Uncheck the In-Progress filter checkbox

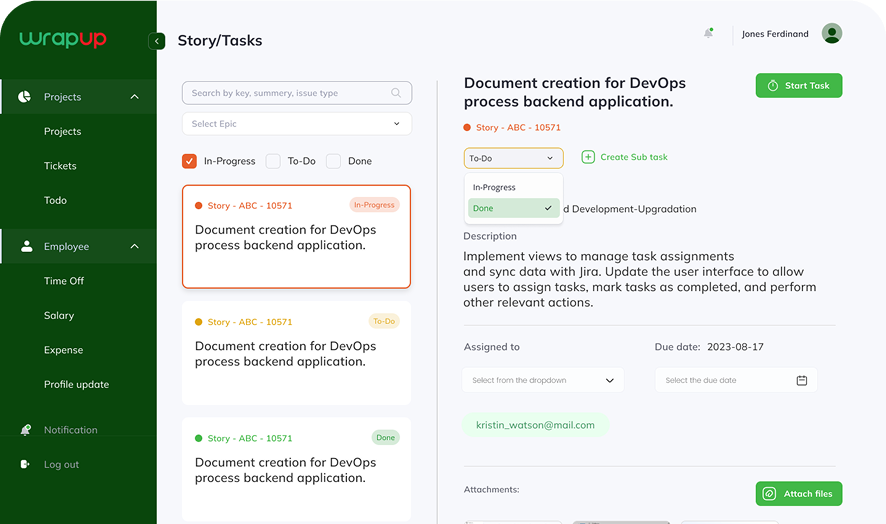pyautogui.click(x=189, y=161)
